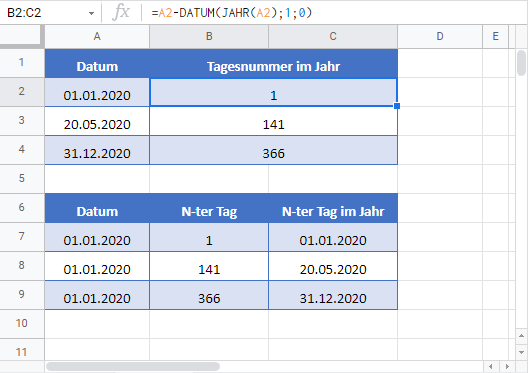Select cell A9 containing 01.01.2020
The width and height of the screenshot is (530, 373).
pyautogui.click(x=97, y=295)
